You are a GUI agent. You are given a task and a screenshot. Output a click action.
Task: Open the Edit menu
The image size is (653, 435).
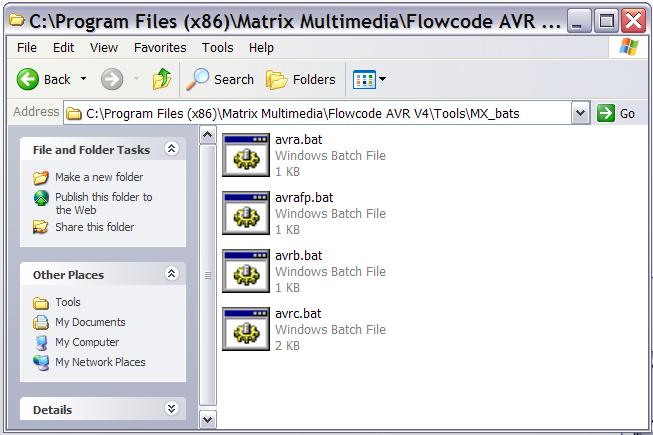[63, 48]
